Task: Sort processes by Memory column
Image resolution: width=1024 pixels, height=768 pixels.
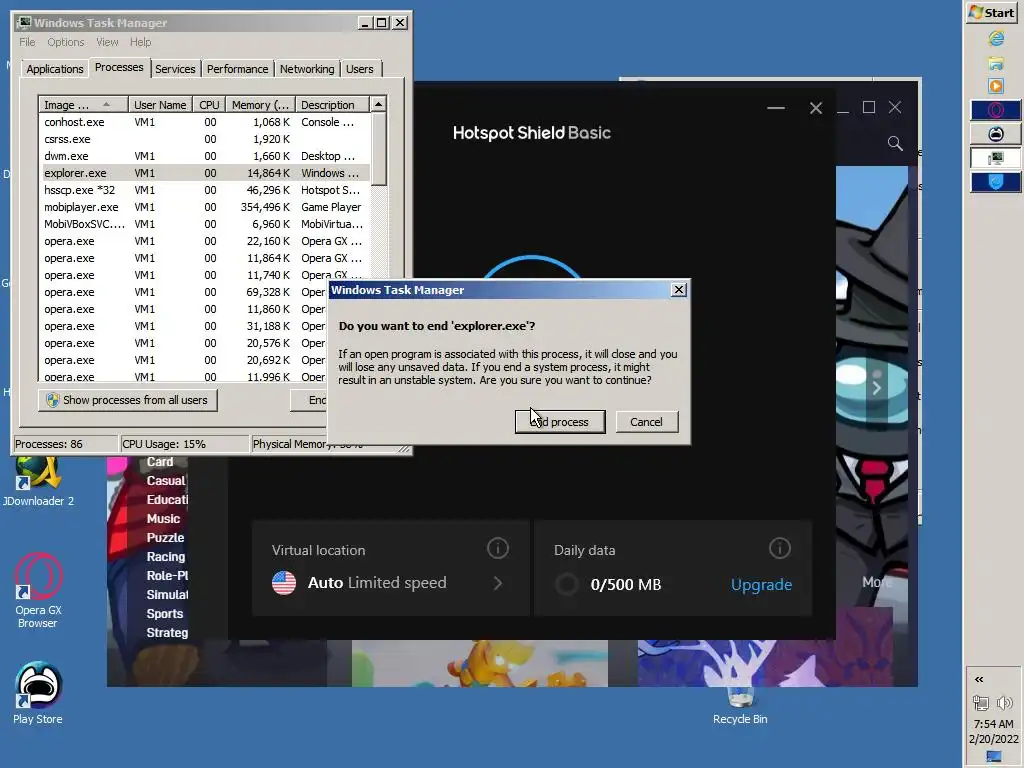Action: 260,104
